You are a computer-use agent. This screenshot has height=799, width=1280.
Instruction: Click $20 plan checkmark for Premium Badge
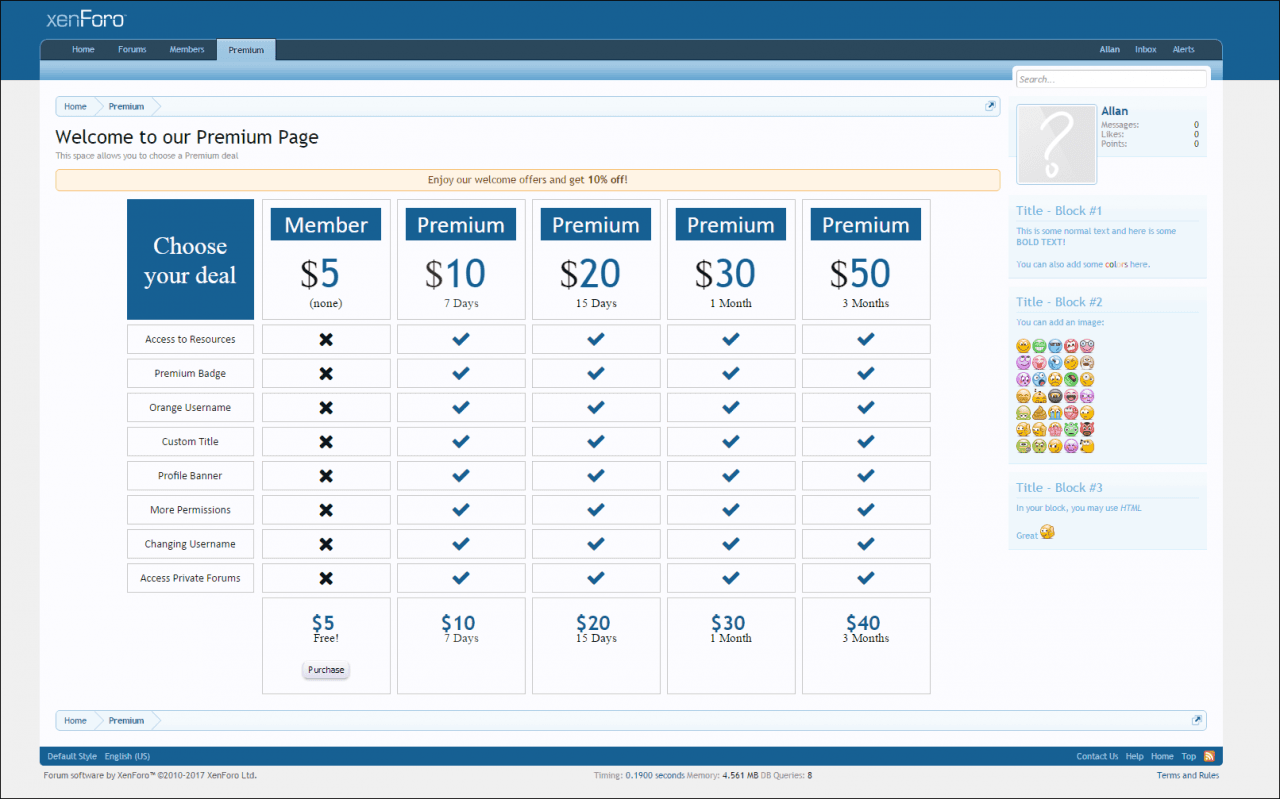(596, 373)
